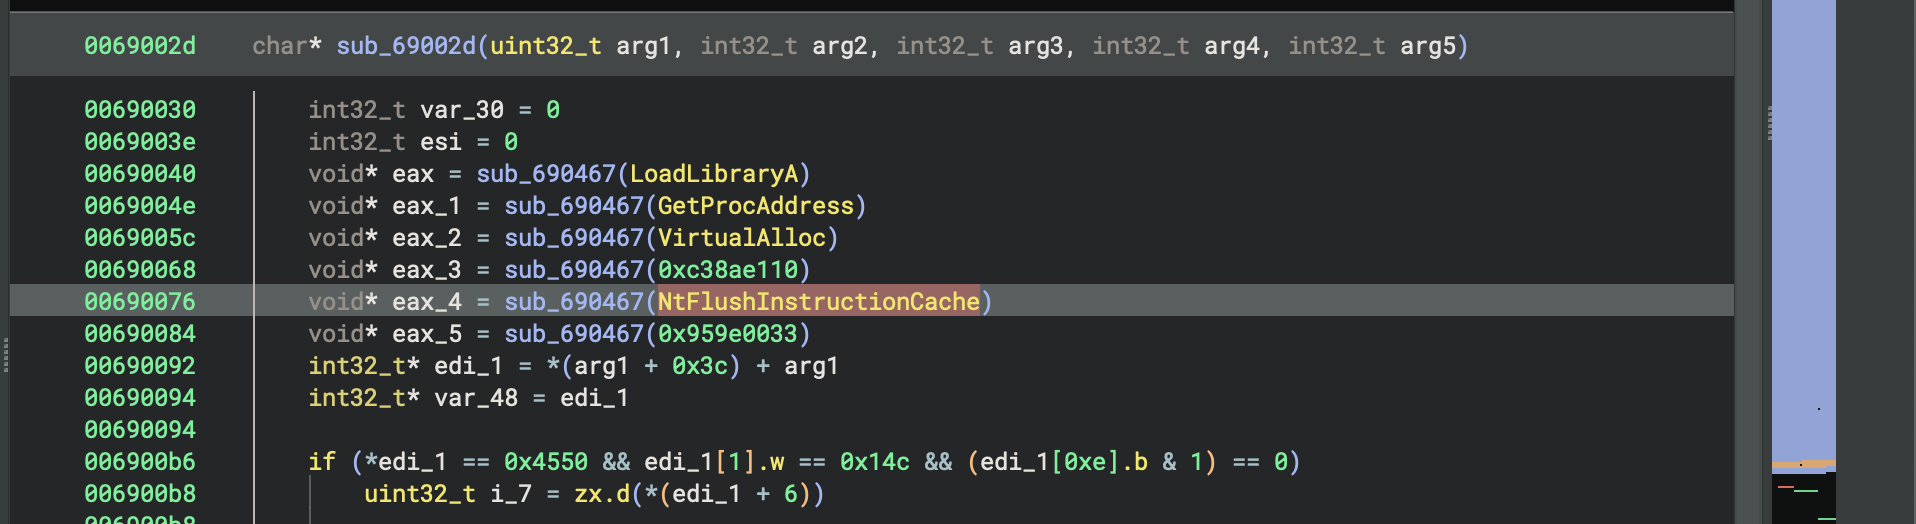
Task: Select variable i_7 declaration
Action: tap(511, 494)
